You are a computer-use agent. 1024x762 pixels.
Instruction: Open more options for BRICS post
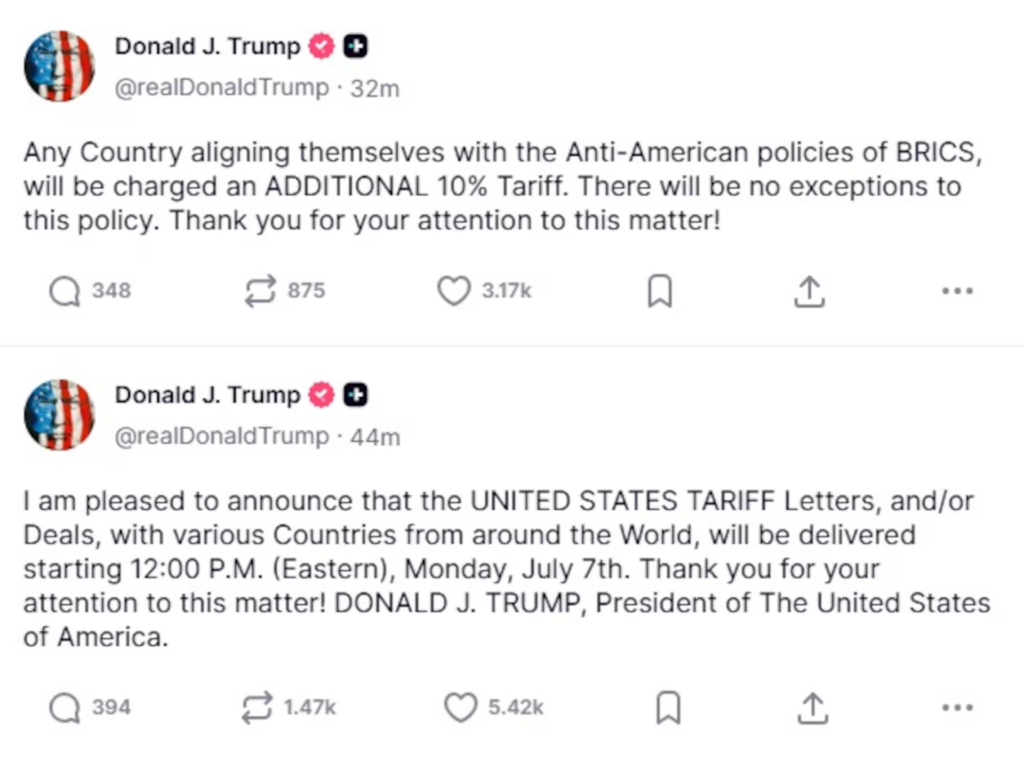(957, 291)
